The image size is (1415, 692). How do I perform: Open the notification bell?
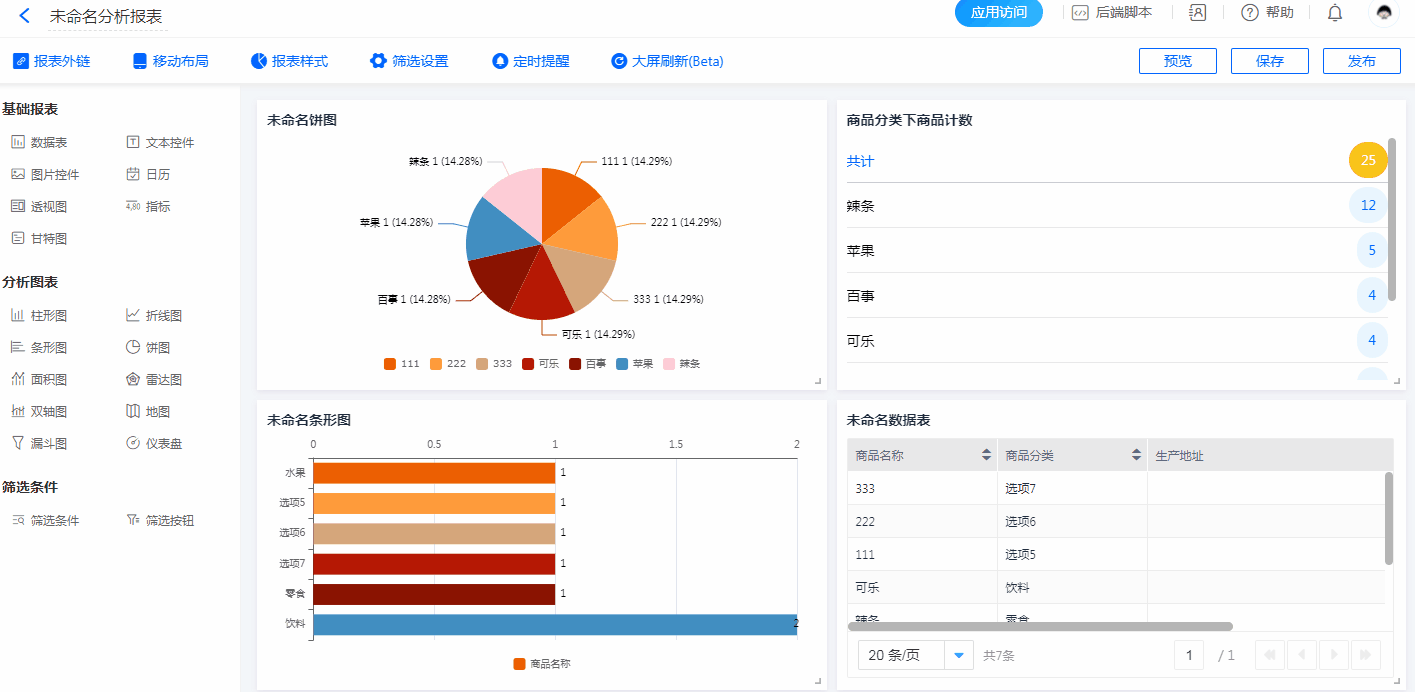1335,13
